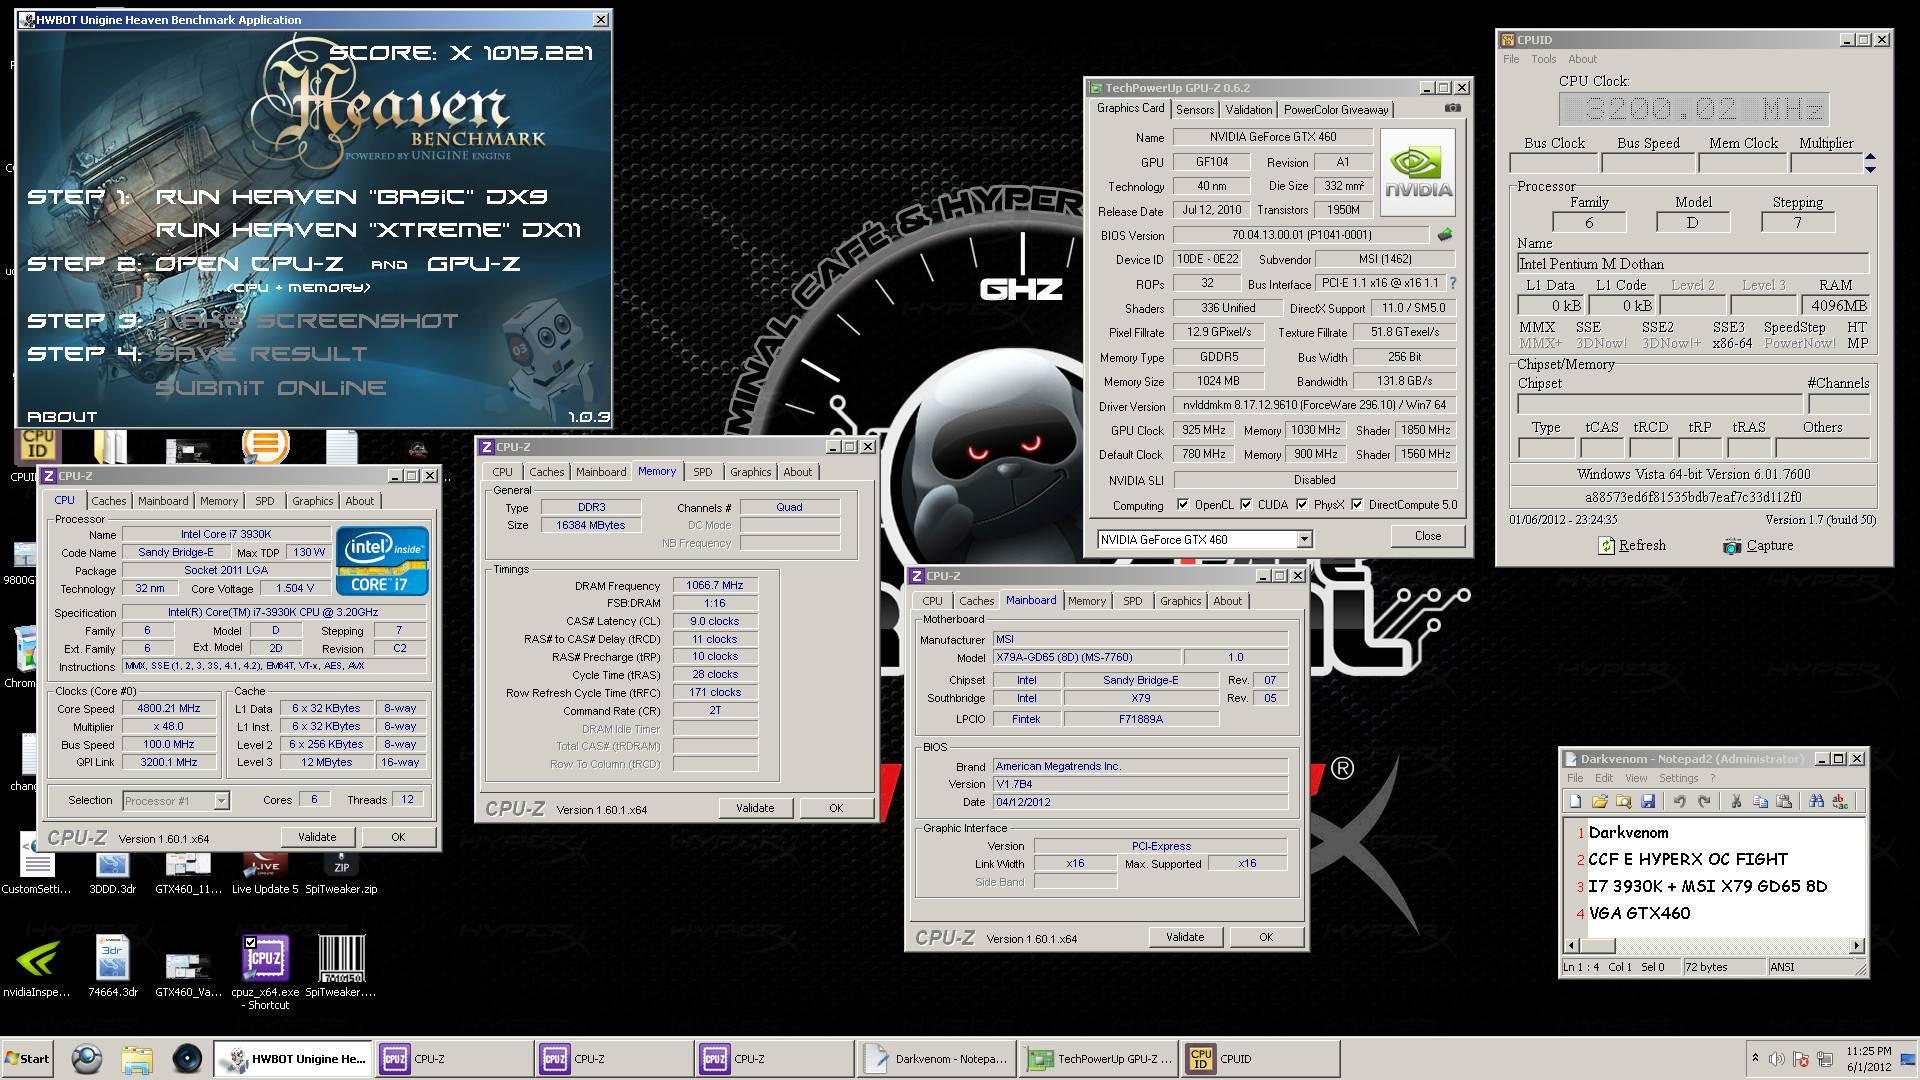Open the PowerColor Giveaway tab in GPU-Z

(x=1336, y=110)
